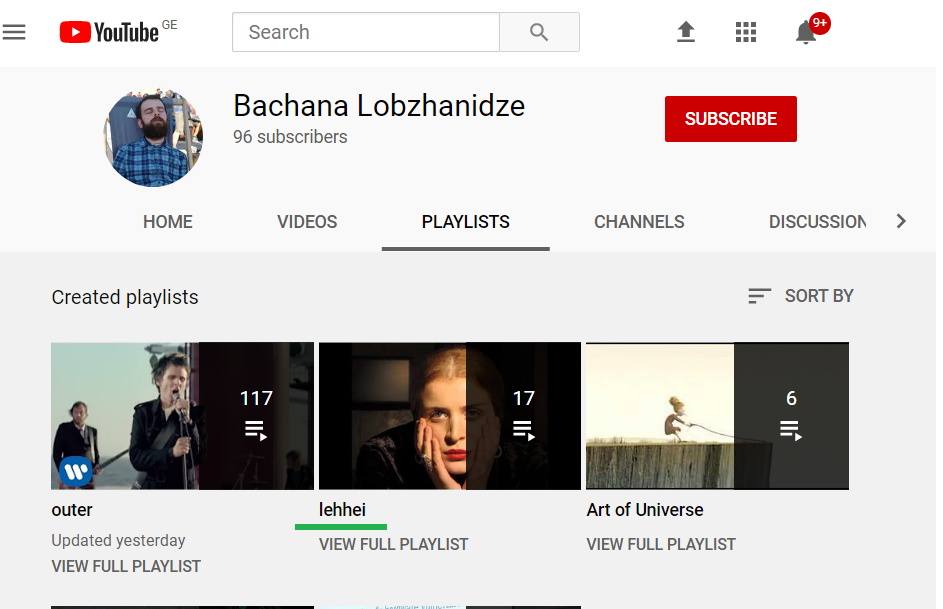943x609 pixels.
Task: Open the DISCUSSION tab
Action: click(x=817, y=222)
